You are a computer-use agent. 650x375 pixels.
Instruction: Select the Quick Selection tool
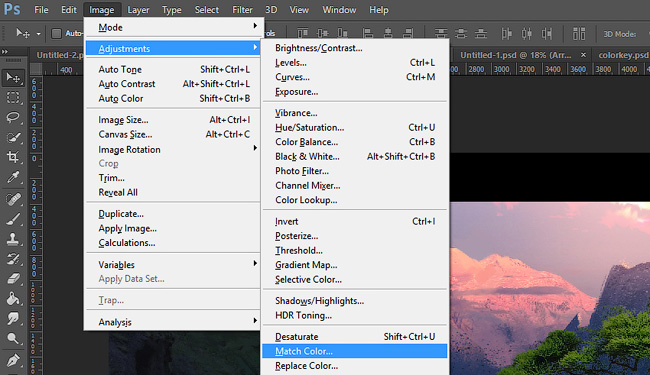point(13,137)
